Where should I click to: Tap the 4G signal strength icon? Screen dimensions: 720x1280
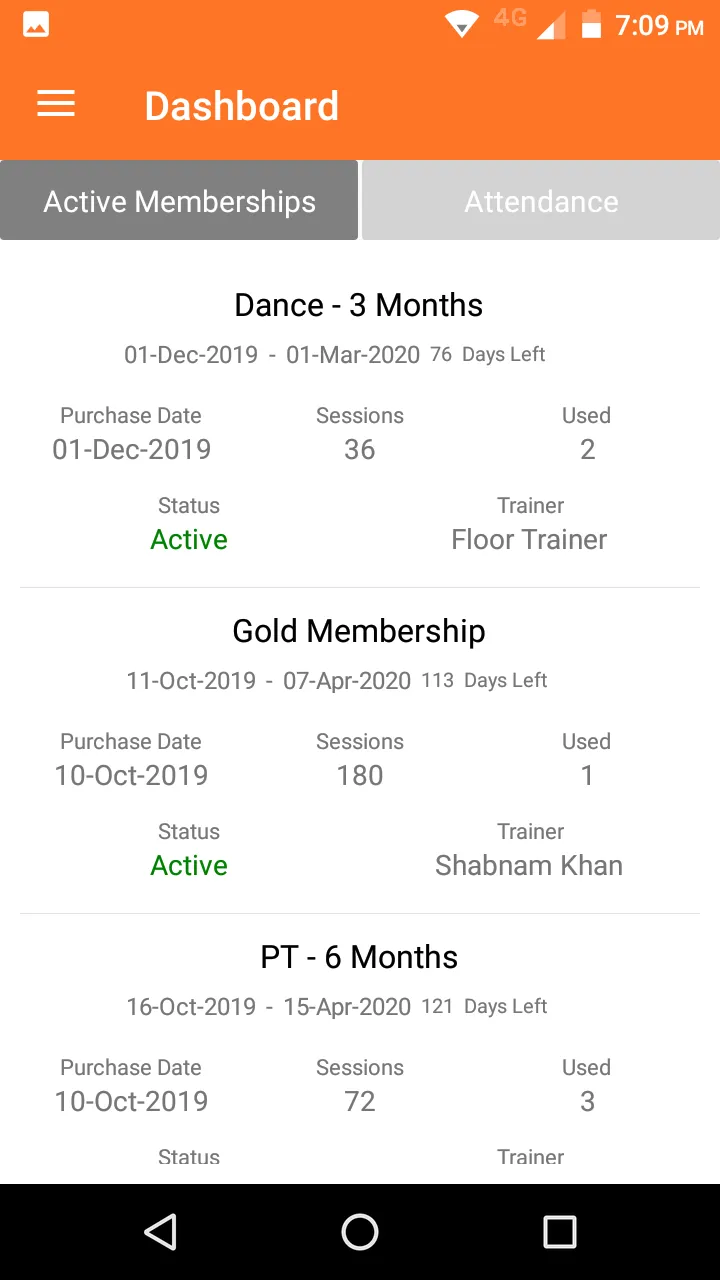[530, 23]
